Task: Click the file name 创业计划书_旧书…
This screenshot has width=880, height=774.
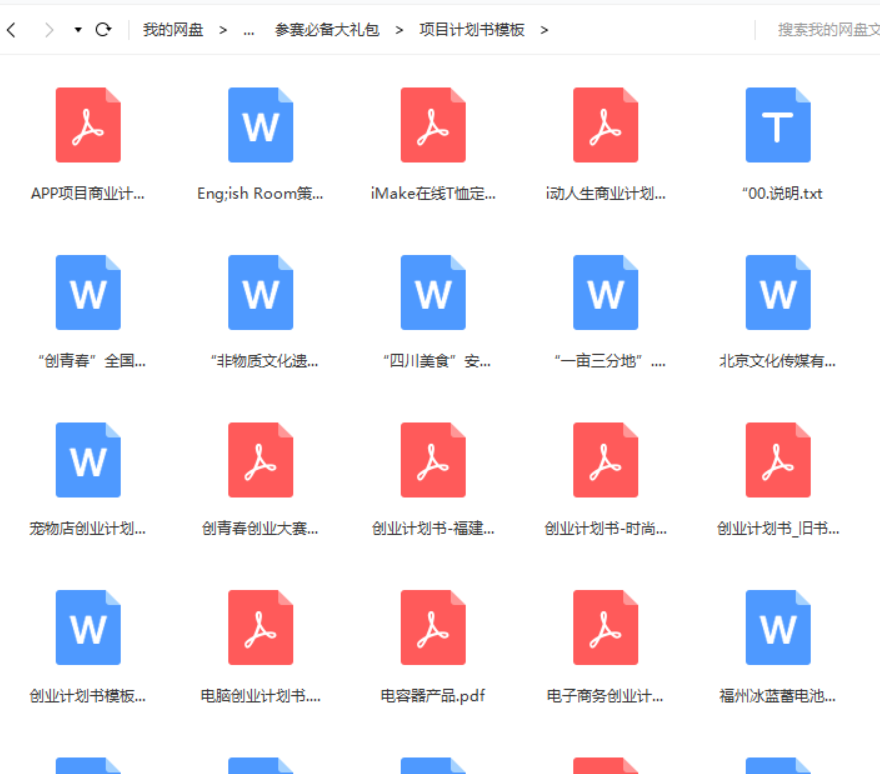Action: 778,528
